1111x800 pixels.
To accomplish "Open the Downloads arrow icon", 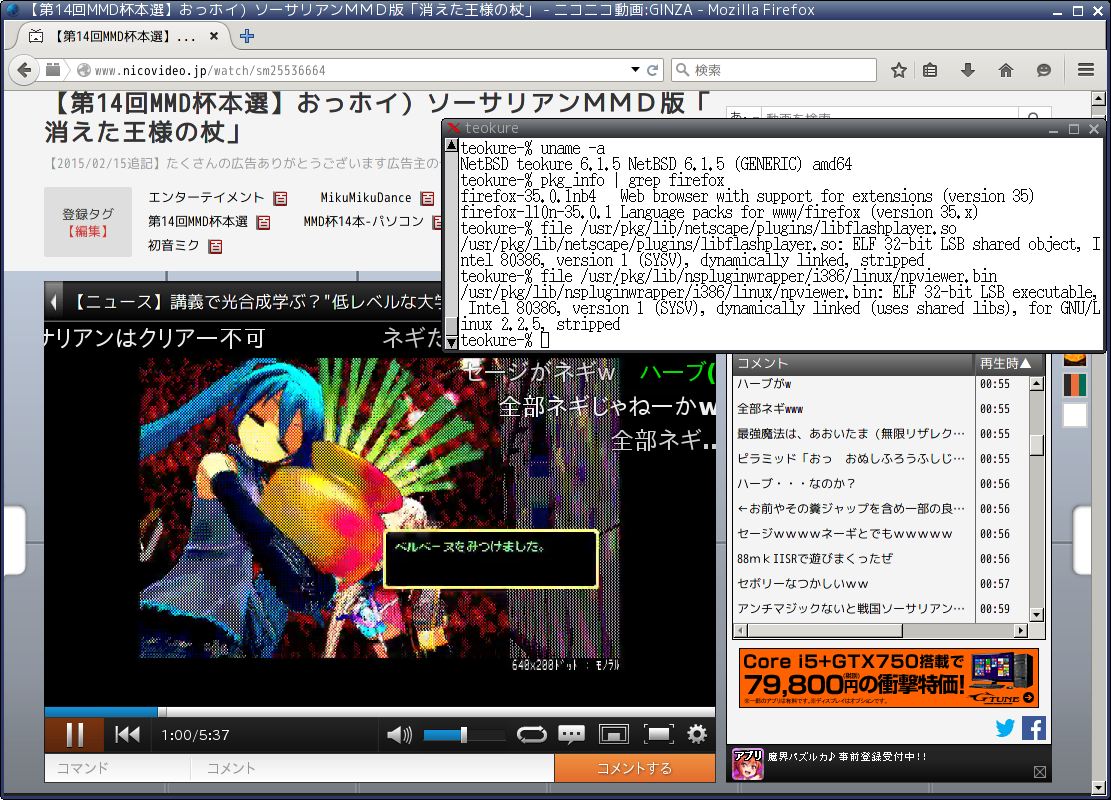I will (968, 69).
